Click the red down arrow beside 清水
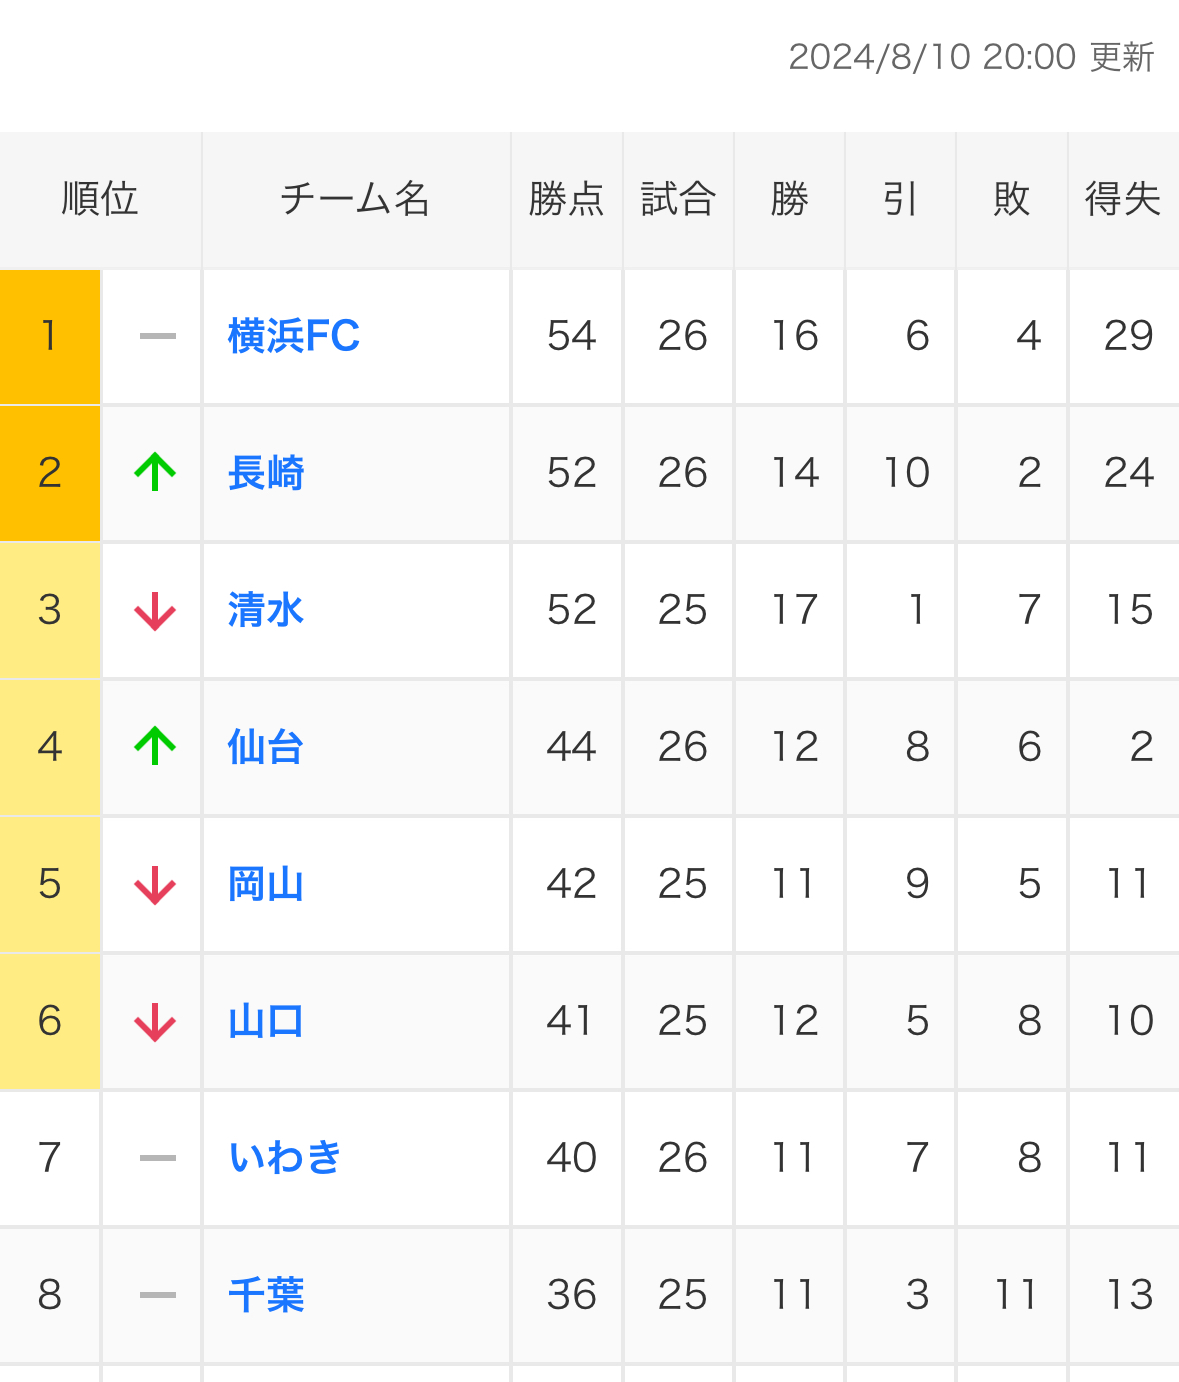 (155, 610)
